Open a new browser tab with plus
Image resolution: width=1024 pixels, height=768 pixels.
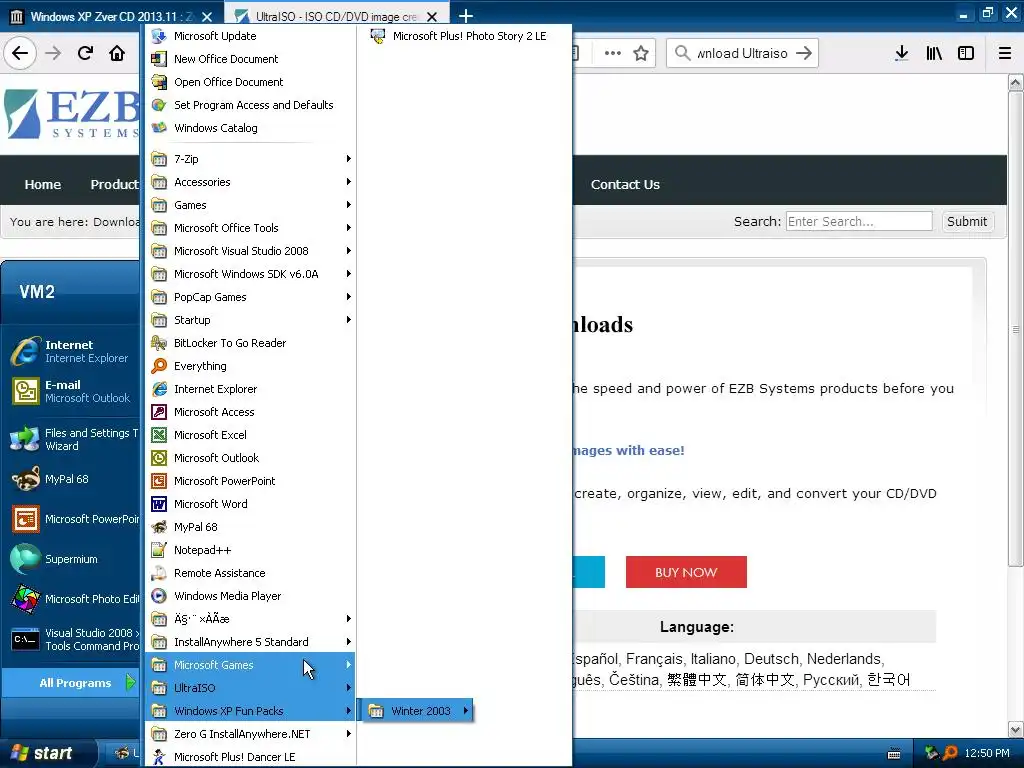(466, 16)
